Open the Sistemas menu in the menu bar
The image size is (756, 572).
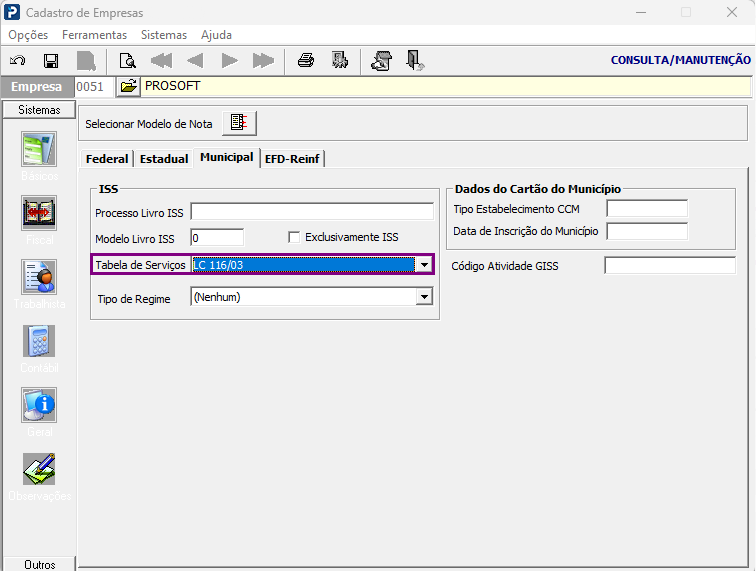pos(164,35)
